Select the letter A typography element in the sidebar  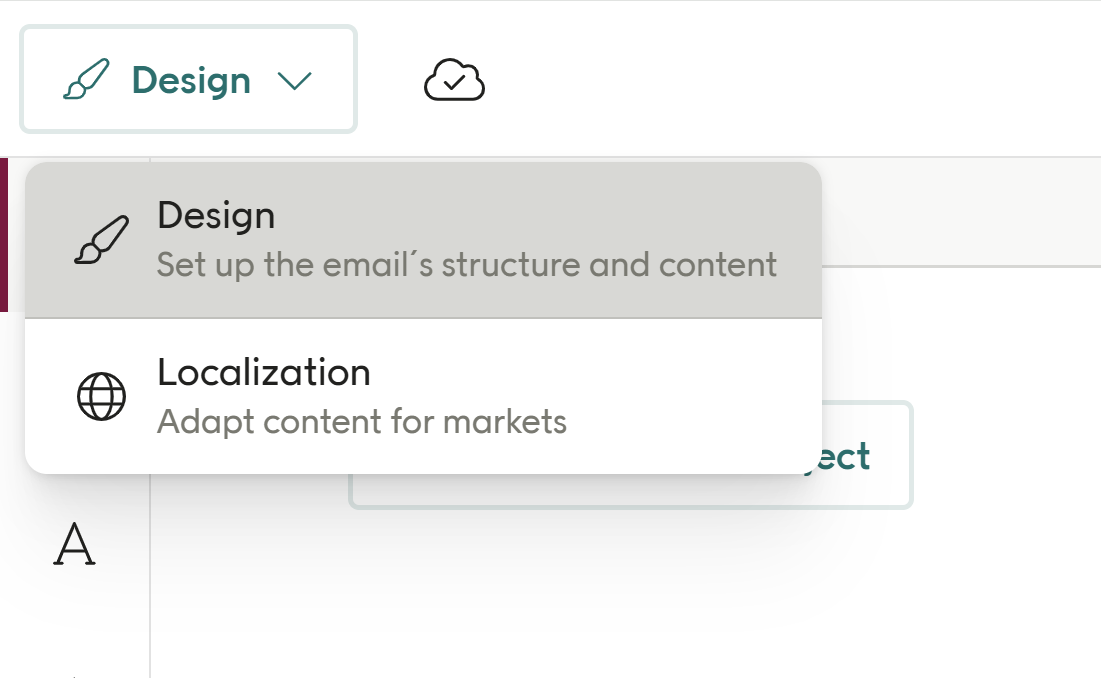click(77, 545)
